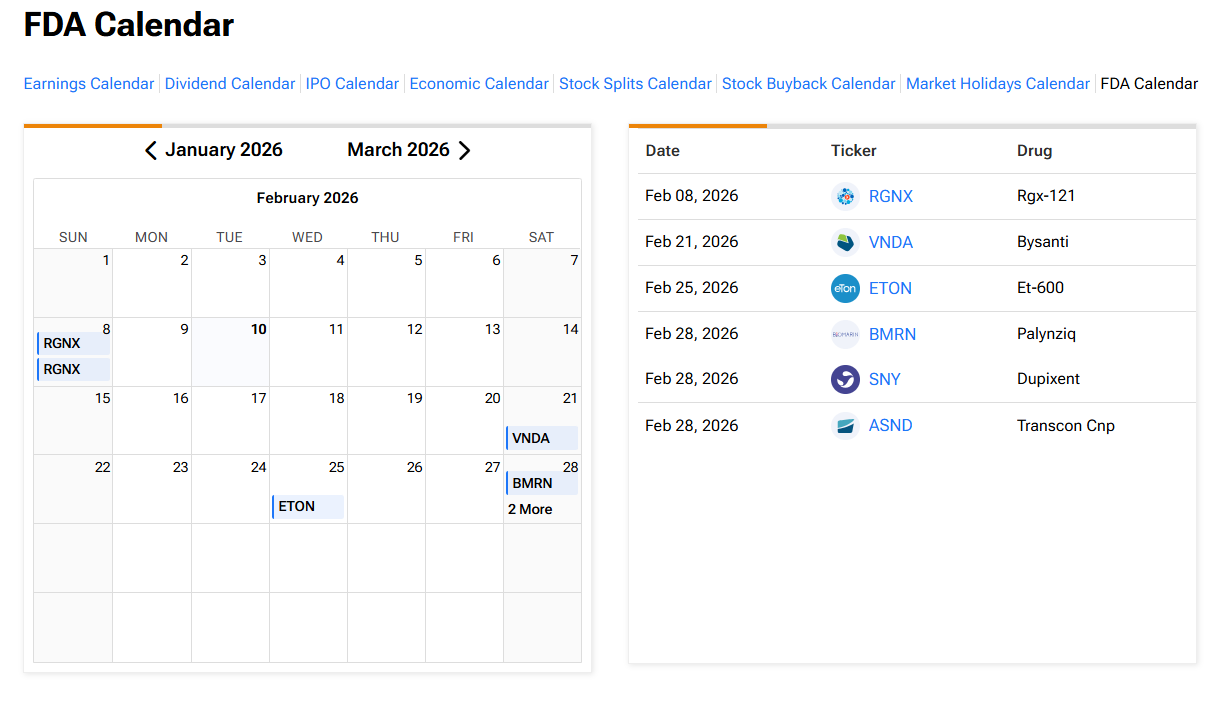This screenshot has width=1232, height=706.
Task: Open the IPO Calendar link
Action: [352, 84]
